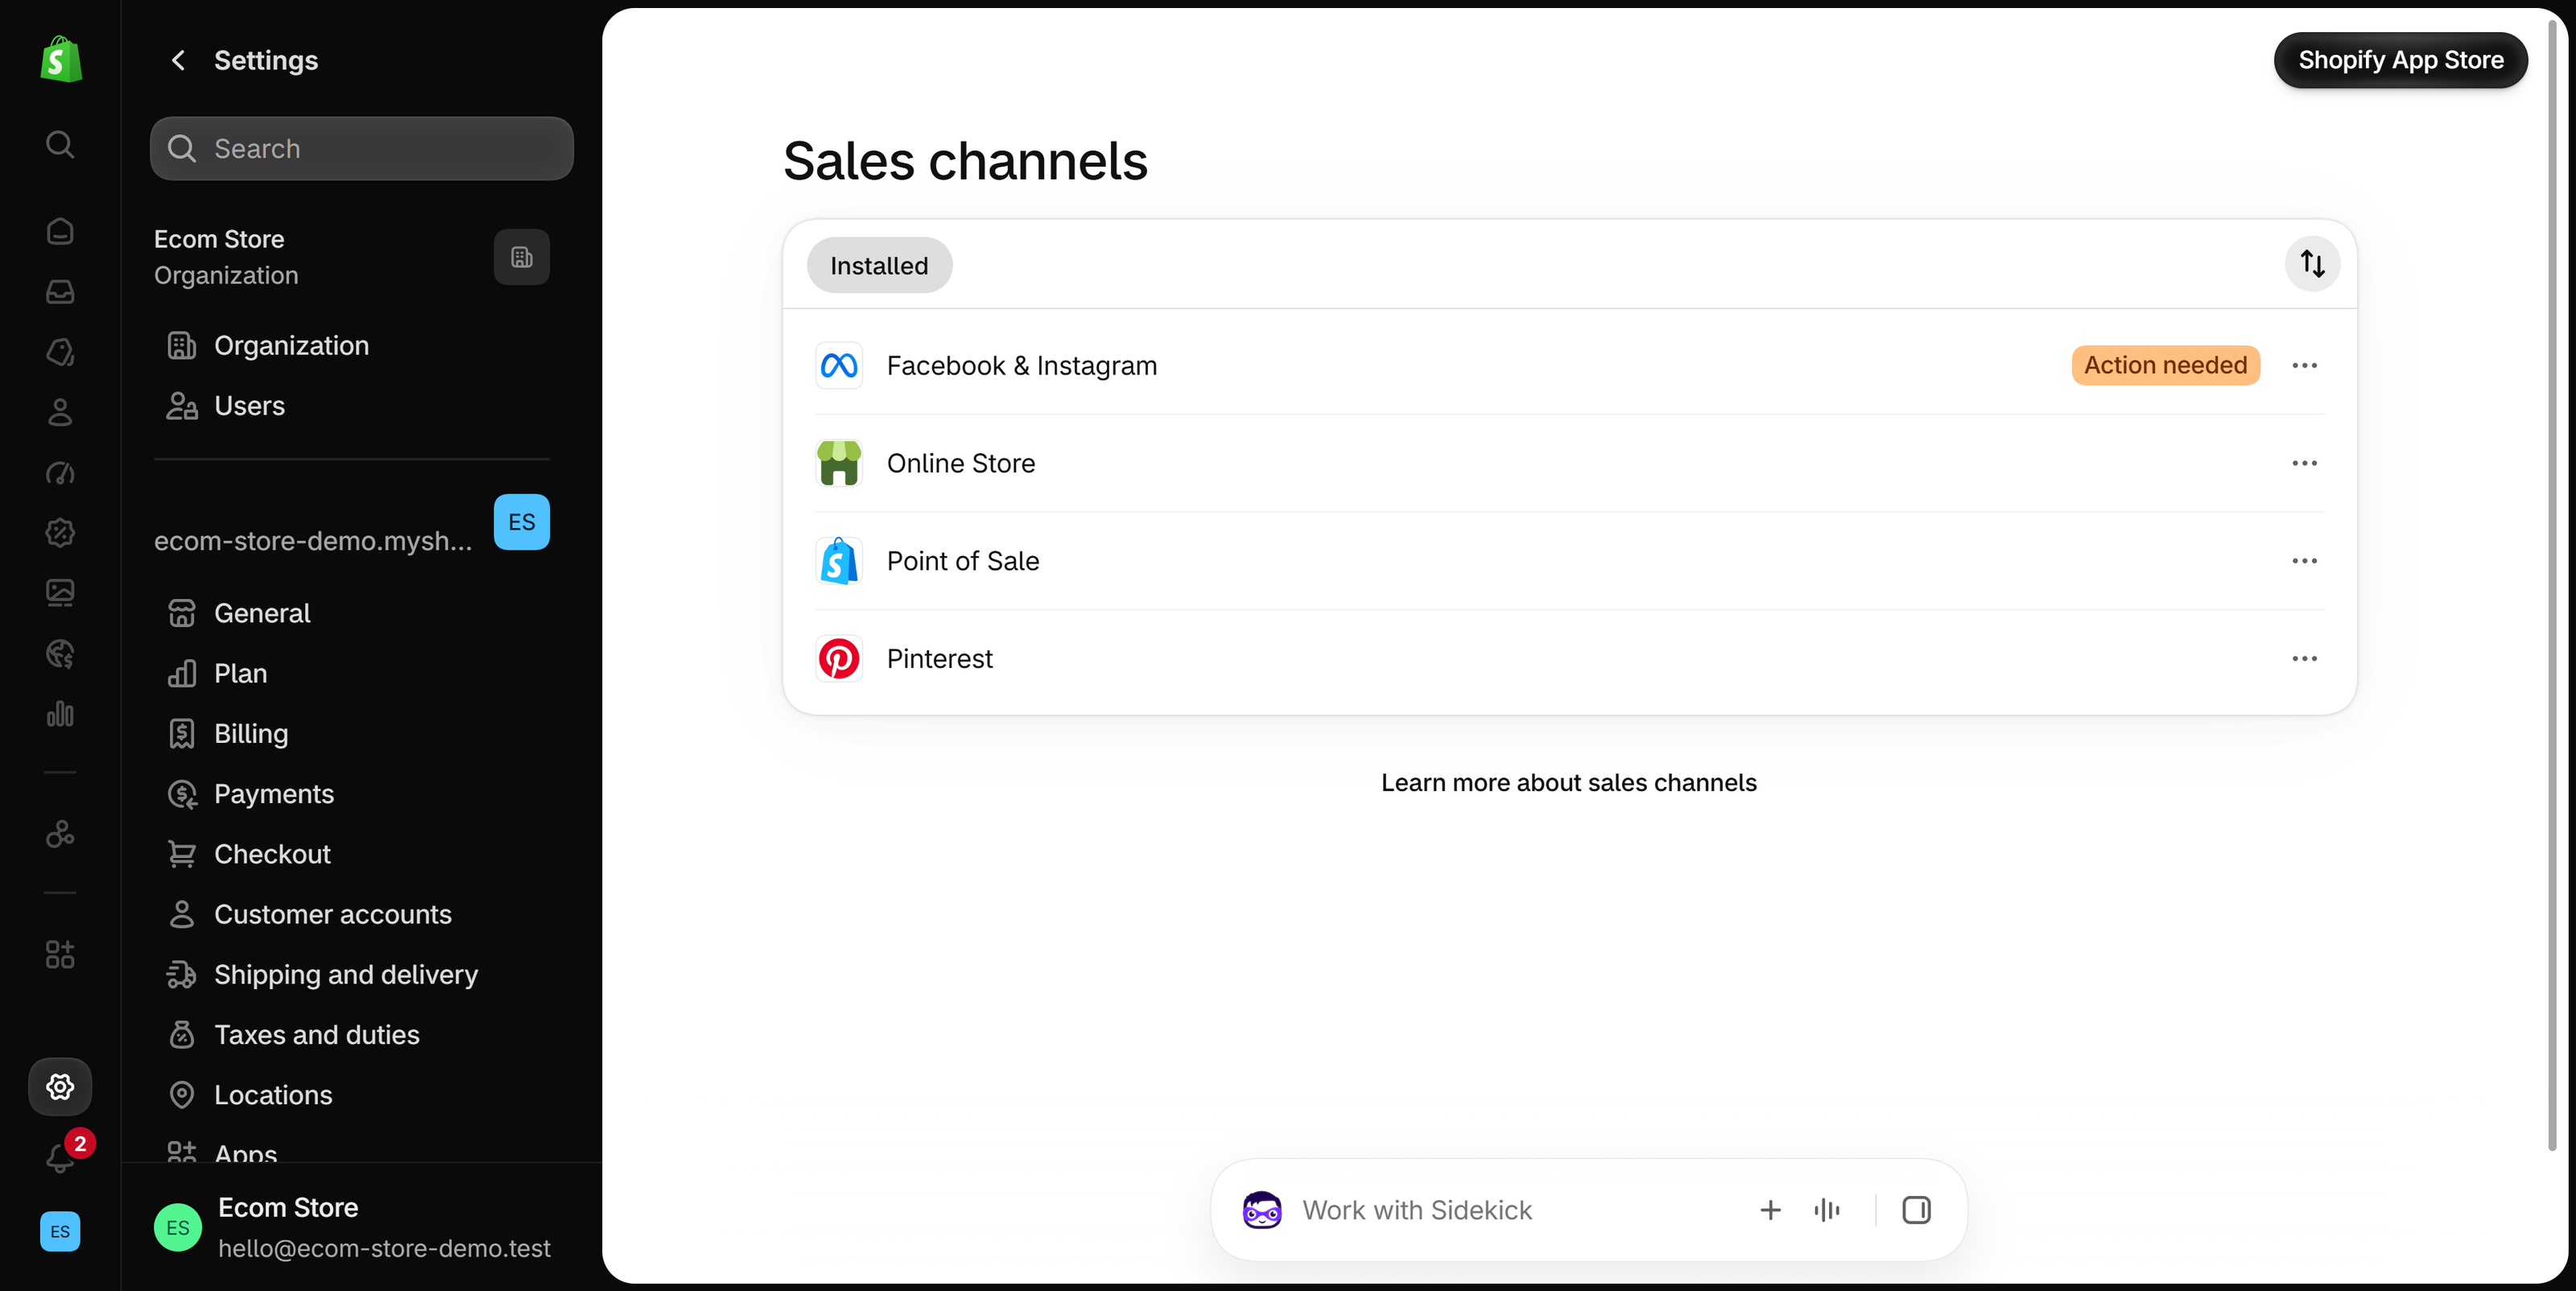
Task: Open Organization settings page
Action: click(351, 346)
